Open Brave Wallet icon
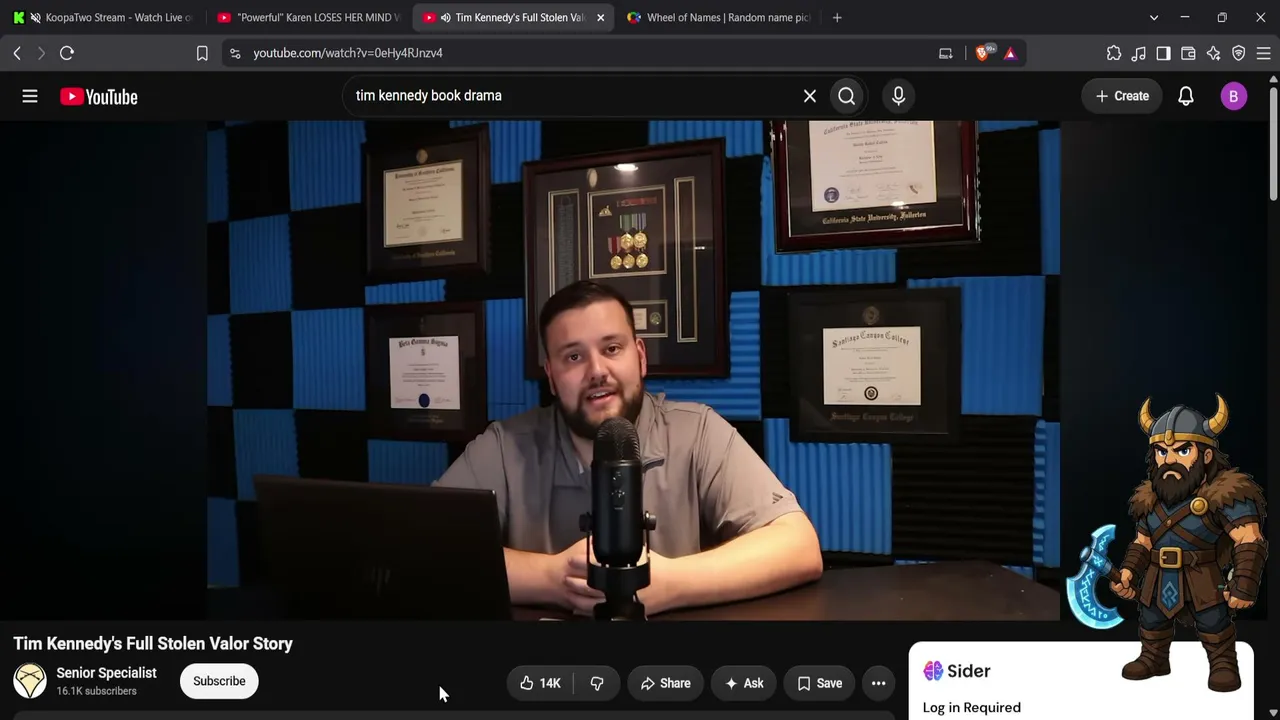Screen dimensions: 1280x720 coord(1189,53)
